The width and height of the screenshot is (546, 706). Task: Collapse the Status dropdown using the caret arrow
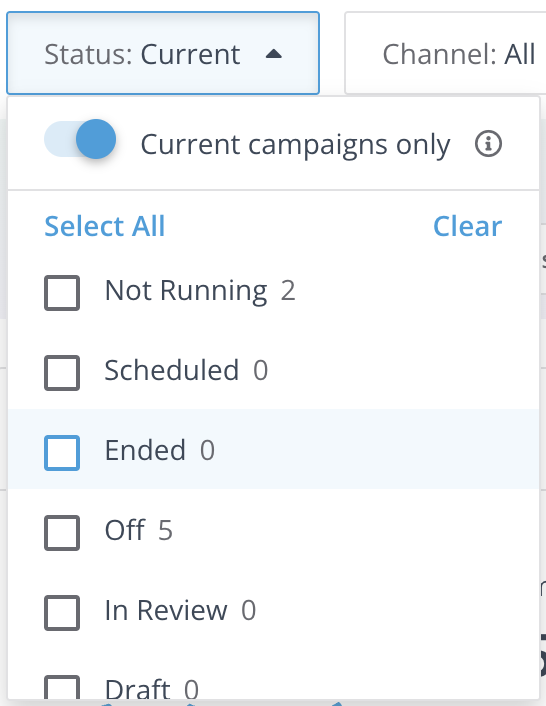pyautogui.click(x=274, y=54)
